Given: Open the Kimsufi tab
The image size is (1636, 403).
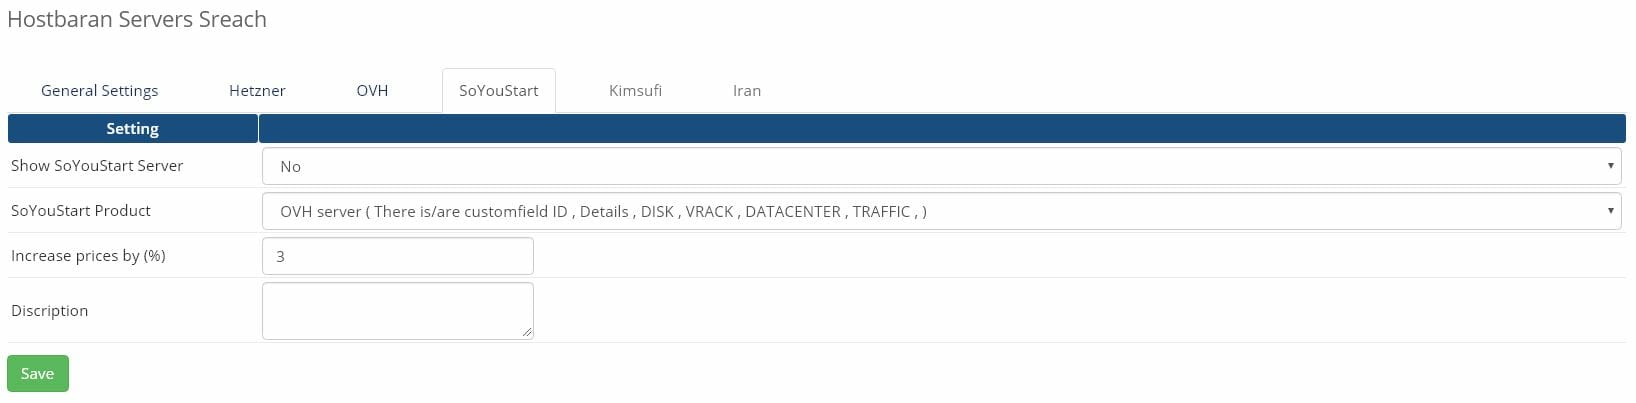Looking at the screenshot, I should [x=635, y=90].
